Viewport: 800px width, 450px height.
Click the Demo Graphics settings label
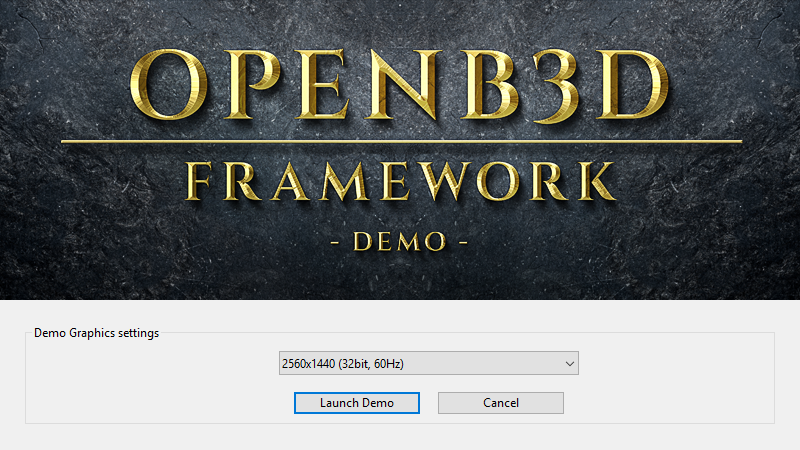point(96,333)
